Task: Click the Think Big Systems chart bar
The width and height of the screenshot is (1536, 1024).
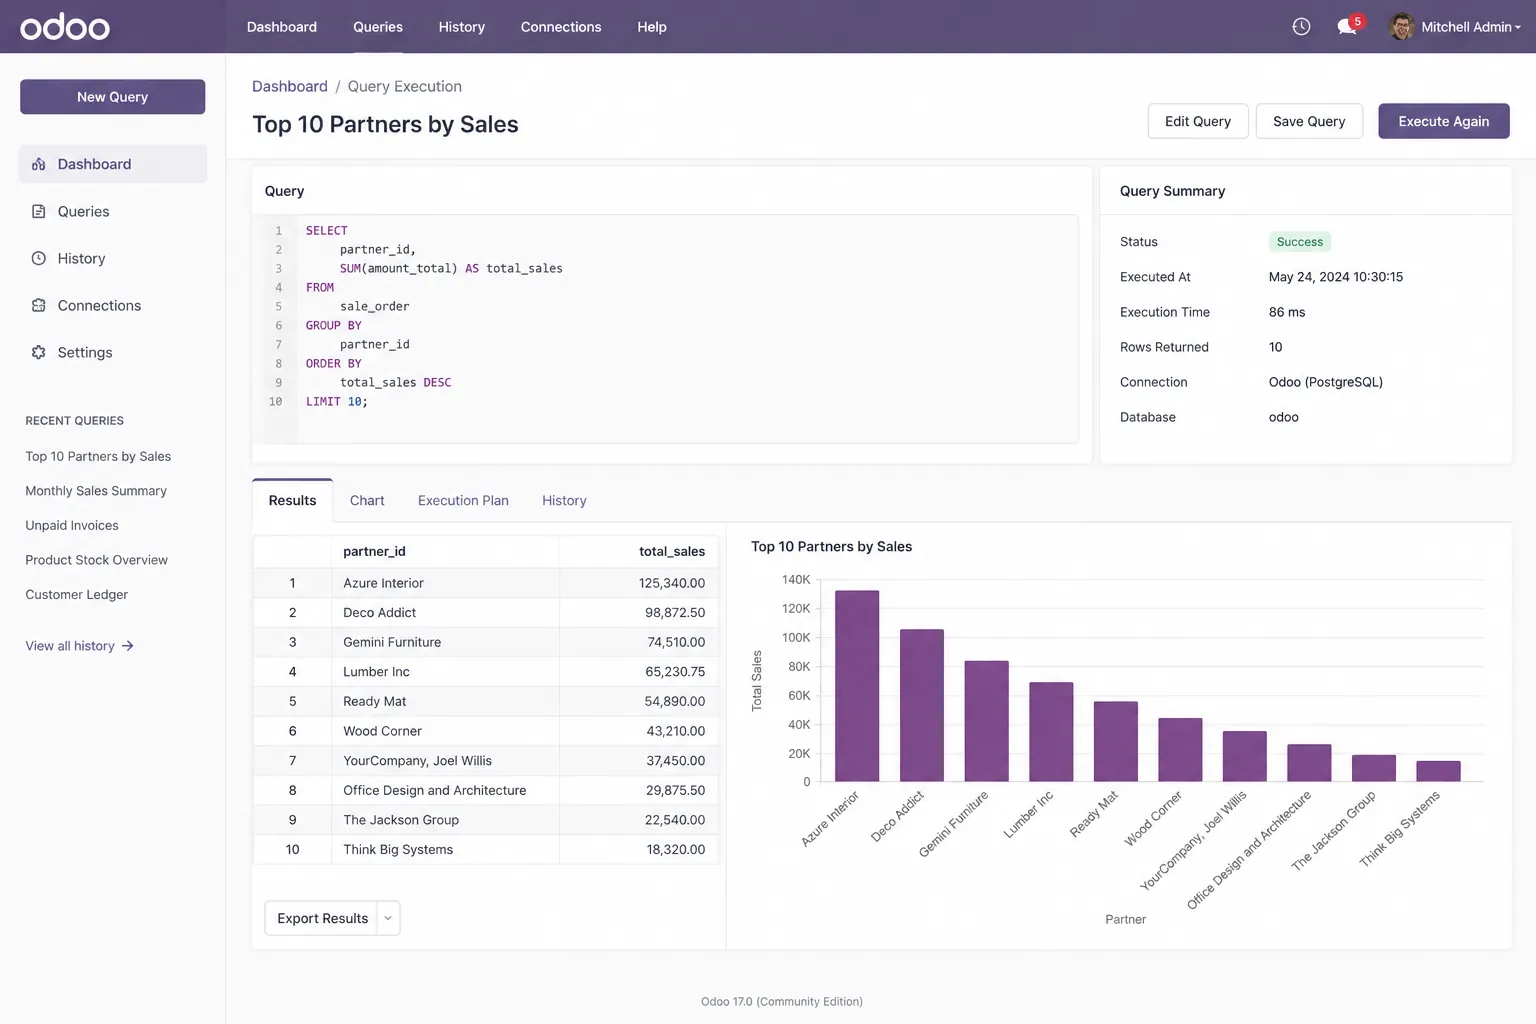Action: (x=1438, y=771)
